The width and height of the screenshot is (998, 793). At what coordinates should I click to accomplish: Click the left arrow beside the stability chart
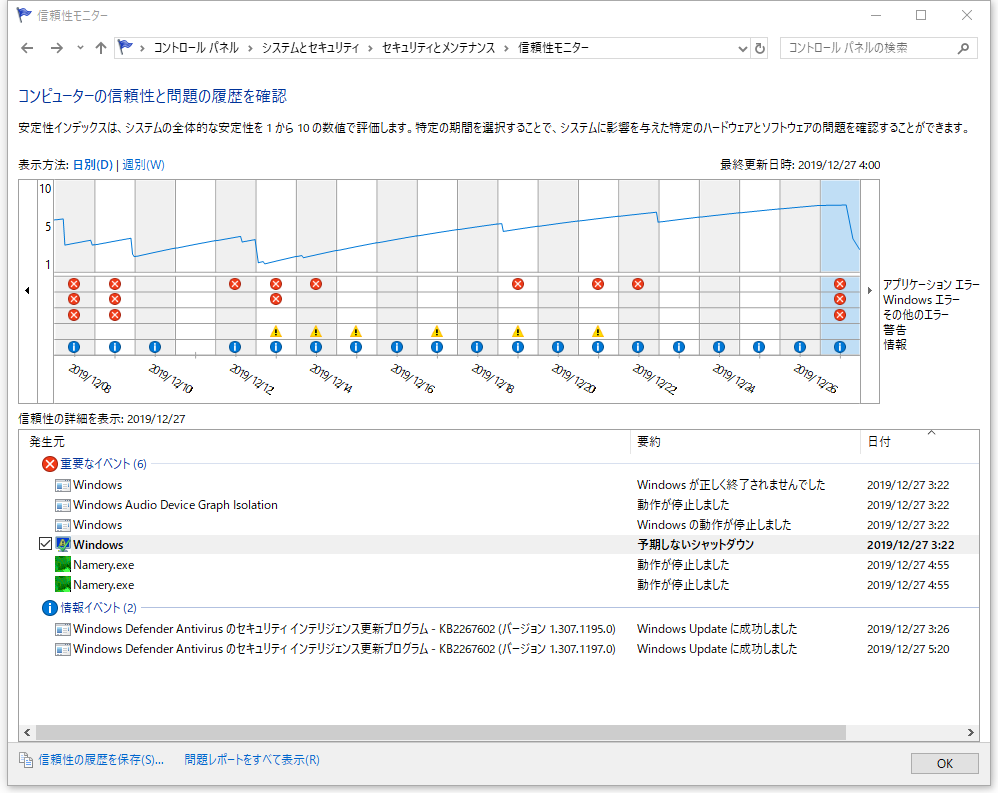(x=26, y=290)
